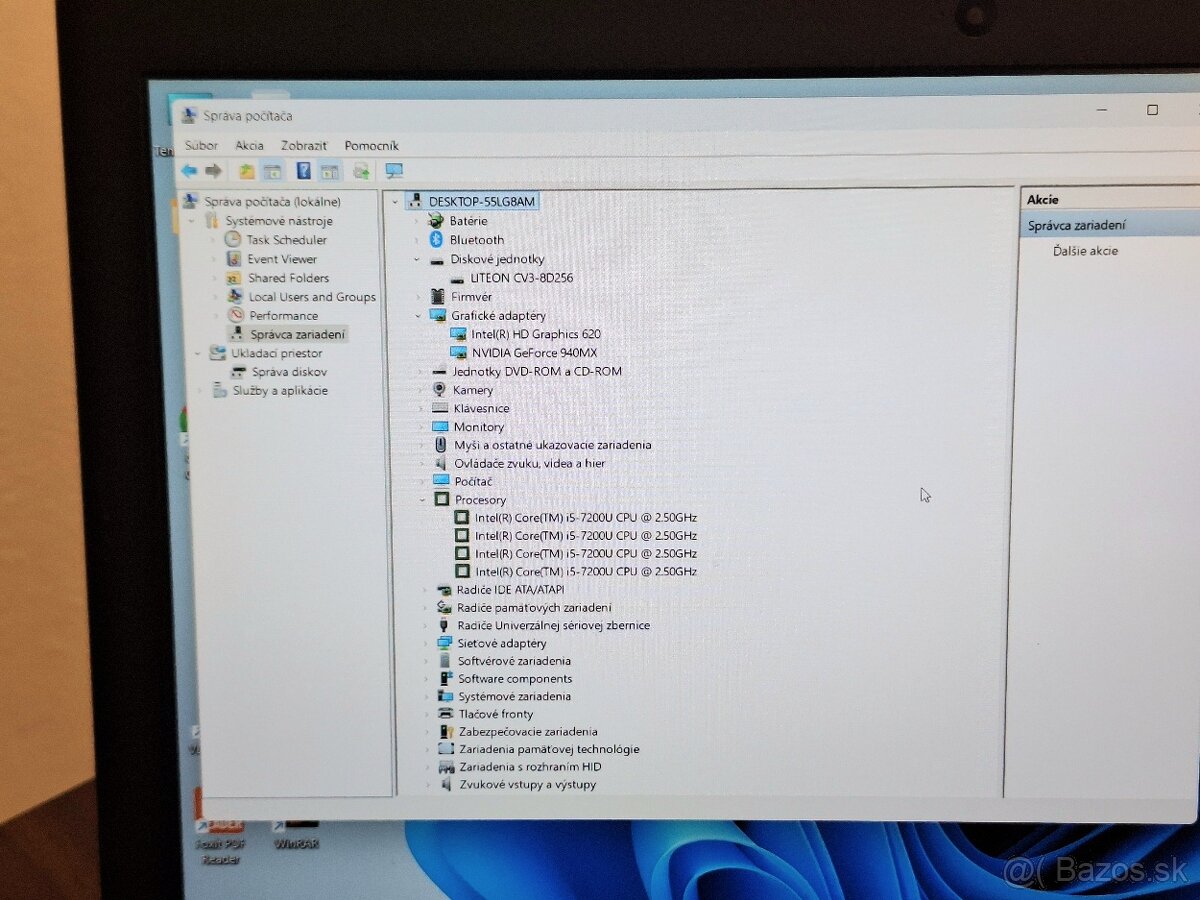Click the blue Help toolbar icon

(x=304, y=171)
